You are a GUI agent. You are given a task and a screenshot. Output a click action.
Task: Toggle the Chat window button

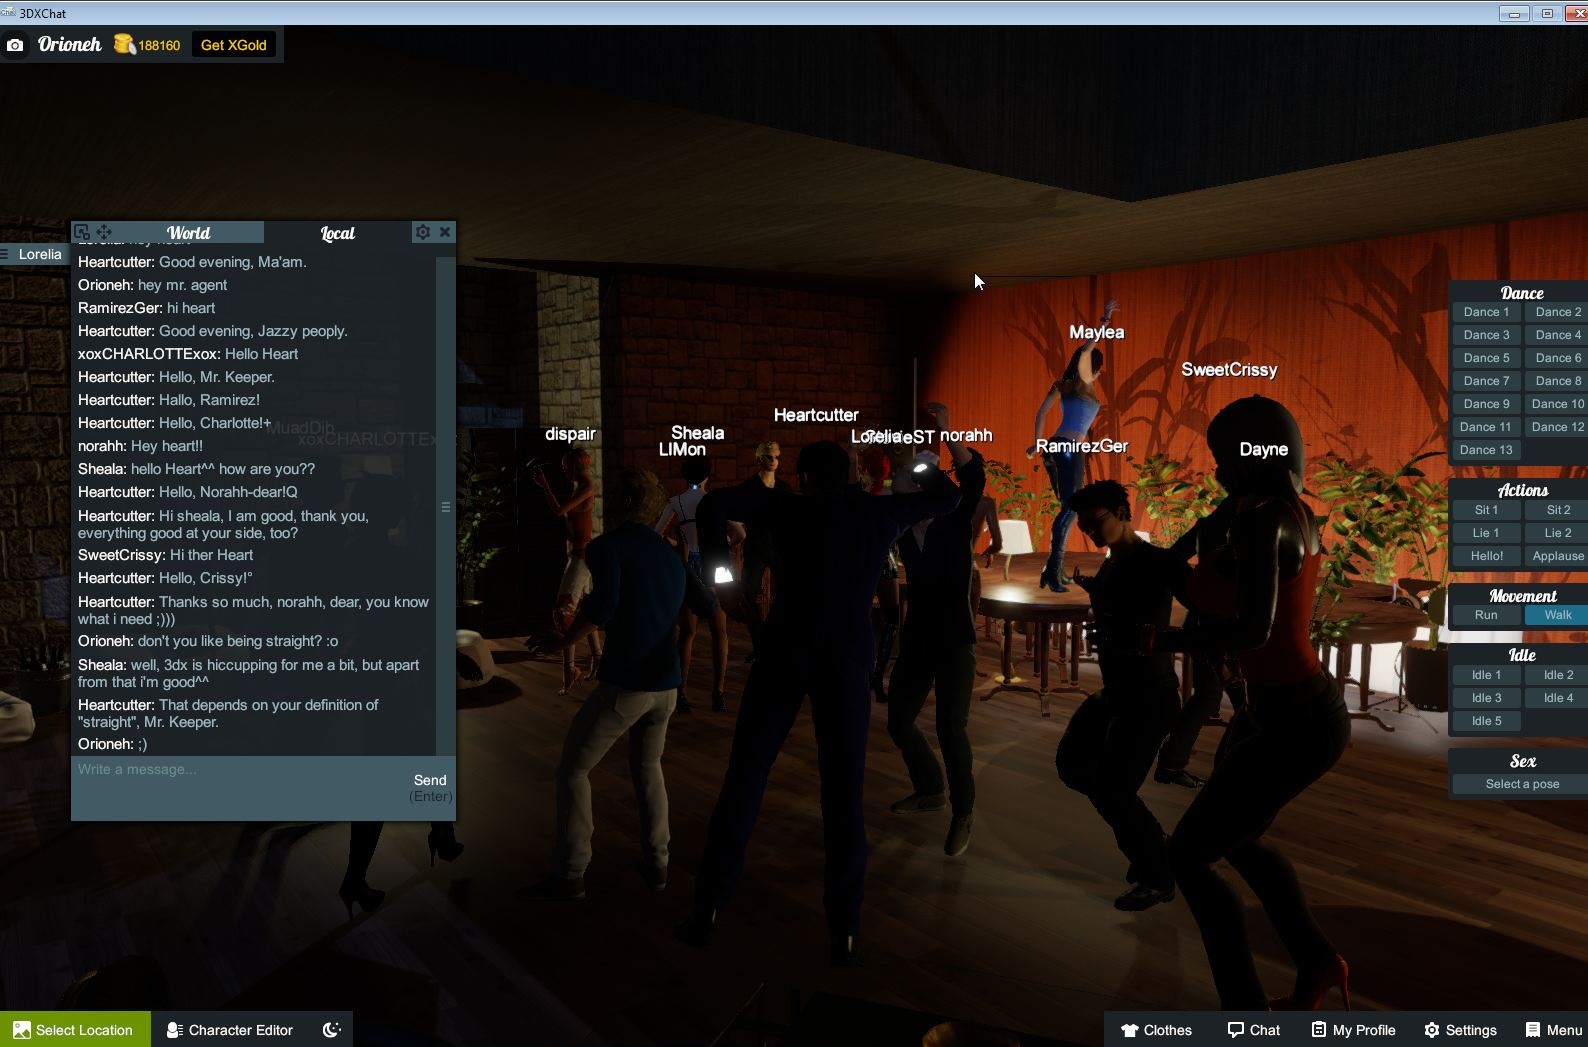pos(1253,1029)
